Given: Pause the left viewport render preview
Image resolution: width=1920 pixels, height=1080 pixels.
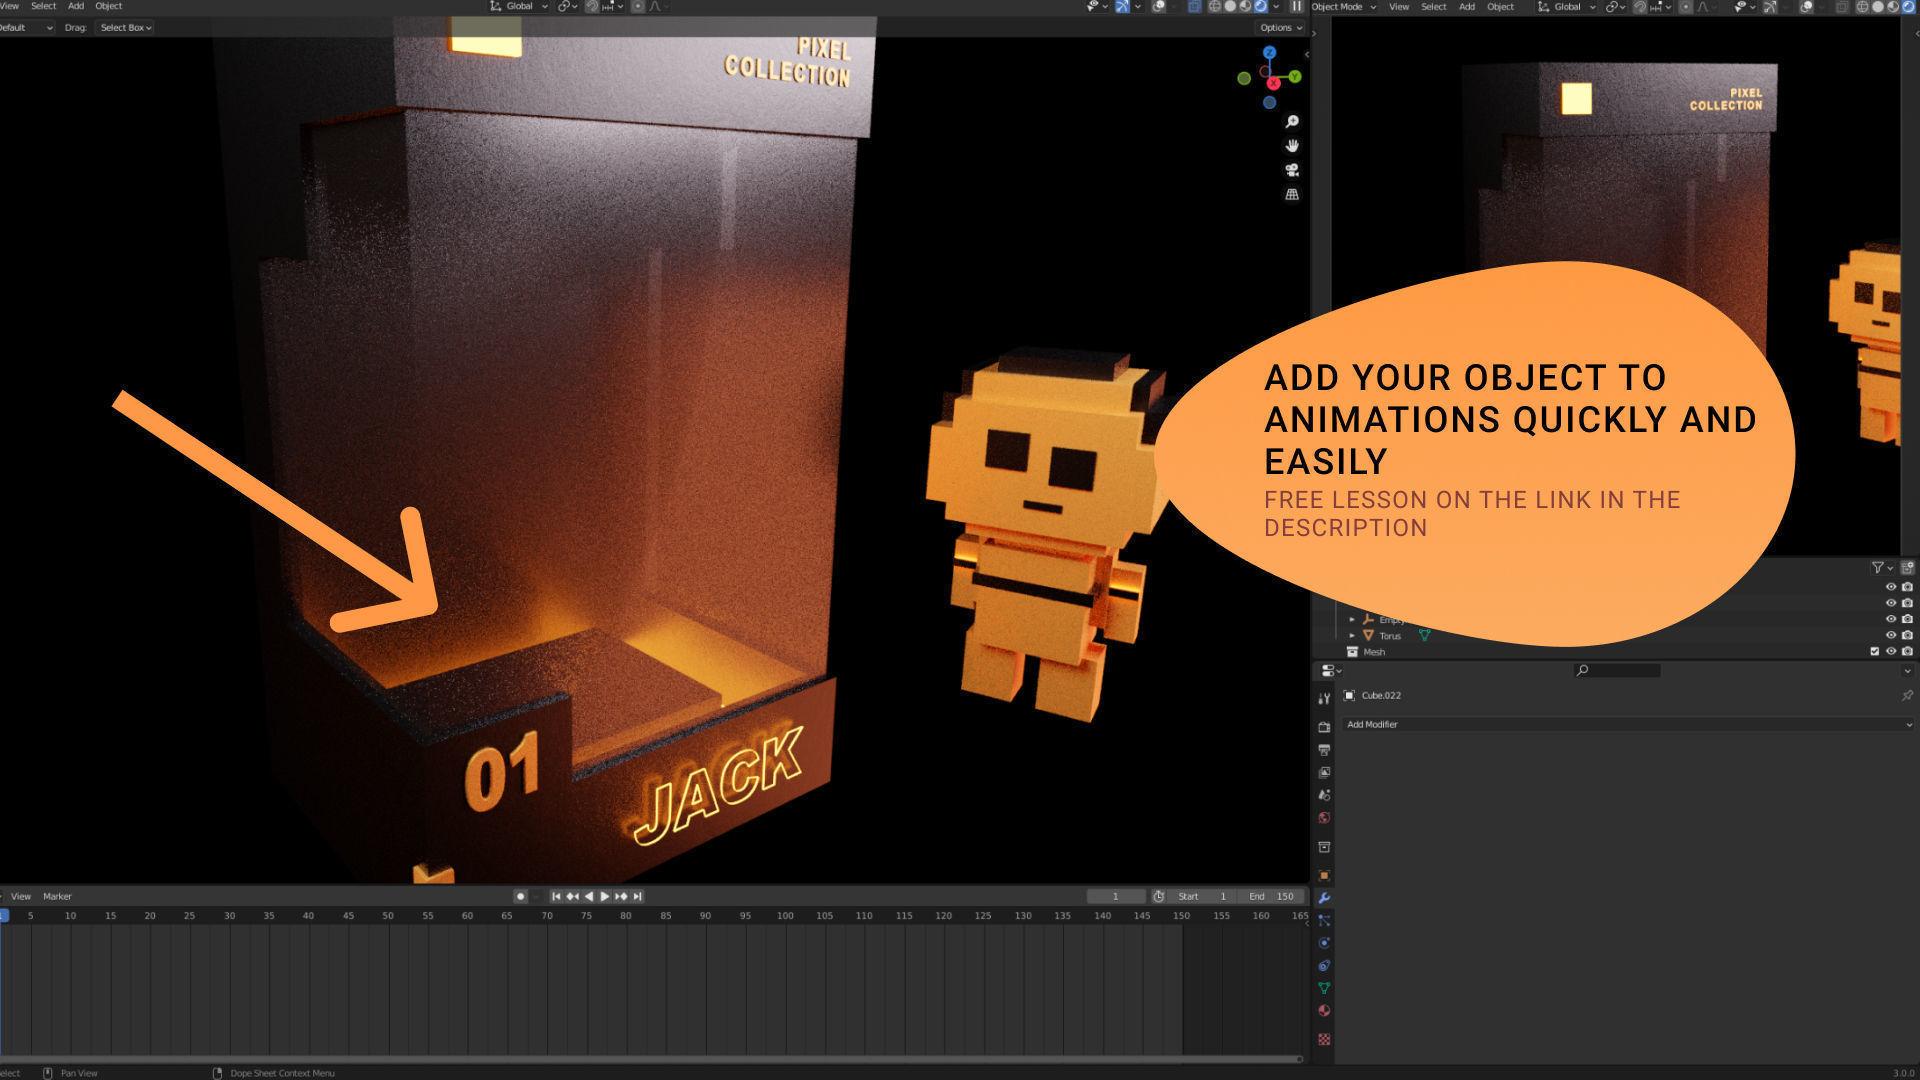Looking at the screenshot, I should tap(1296, 6).
